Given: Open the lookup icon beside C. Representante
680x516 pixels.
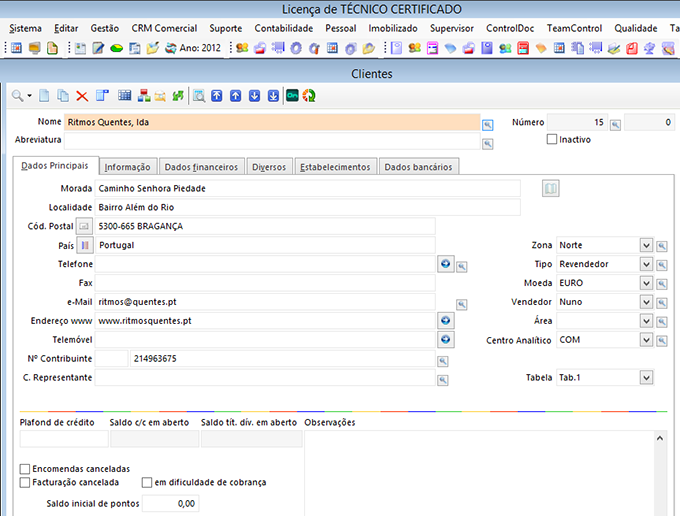Looking at the screenshot, I should click(x=443, y=380).
